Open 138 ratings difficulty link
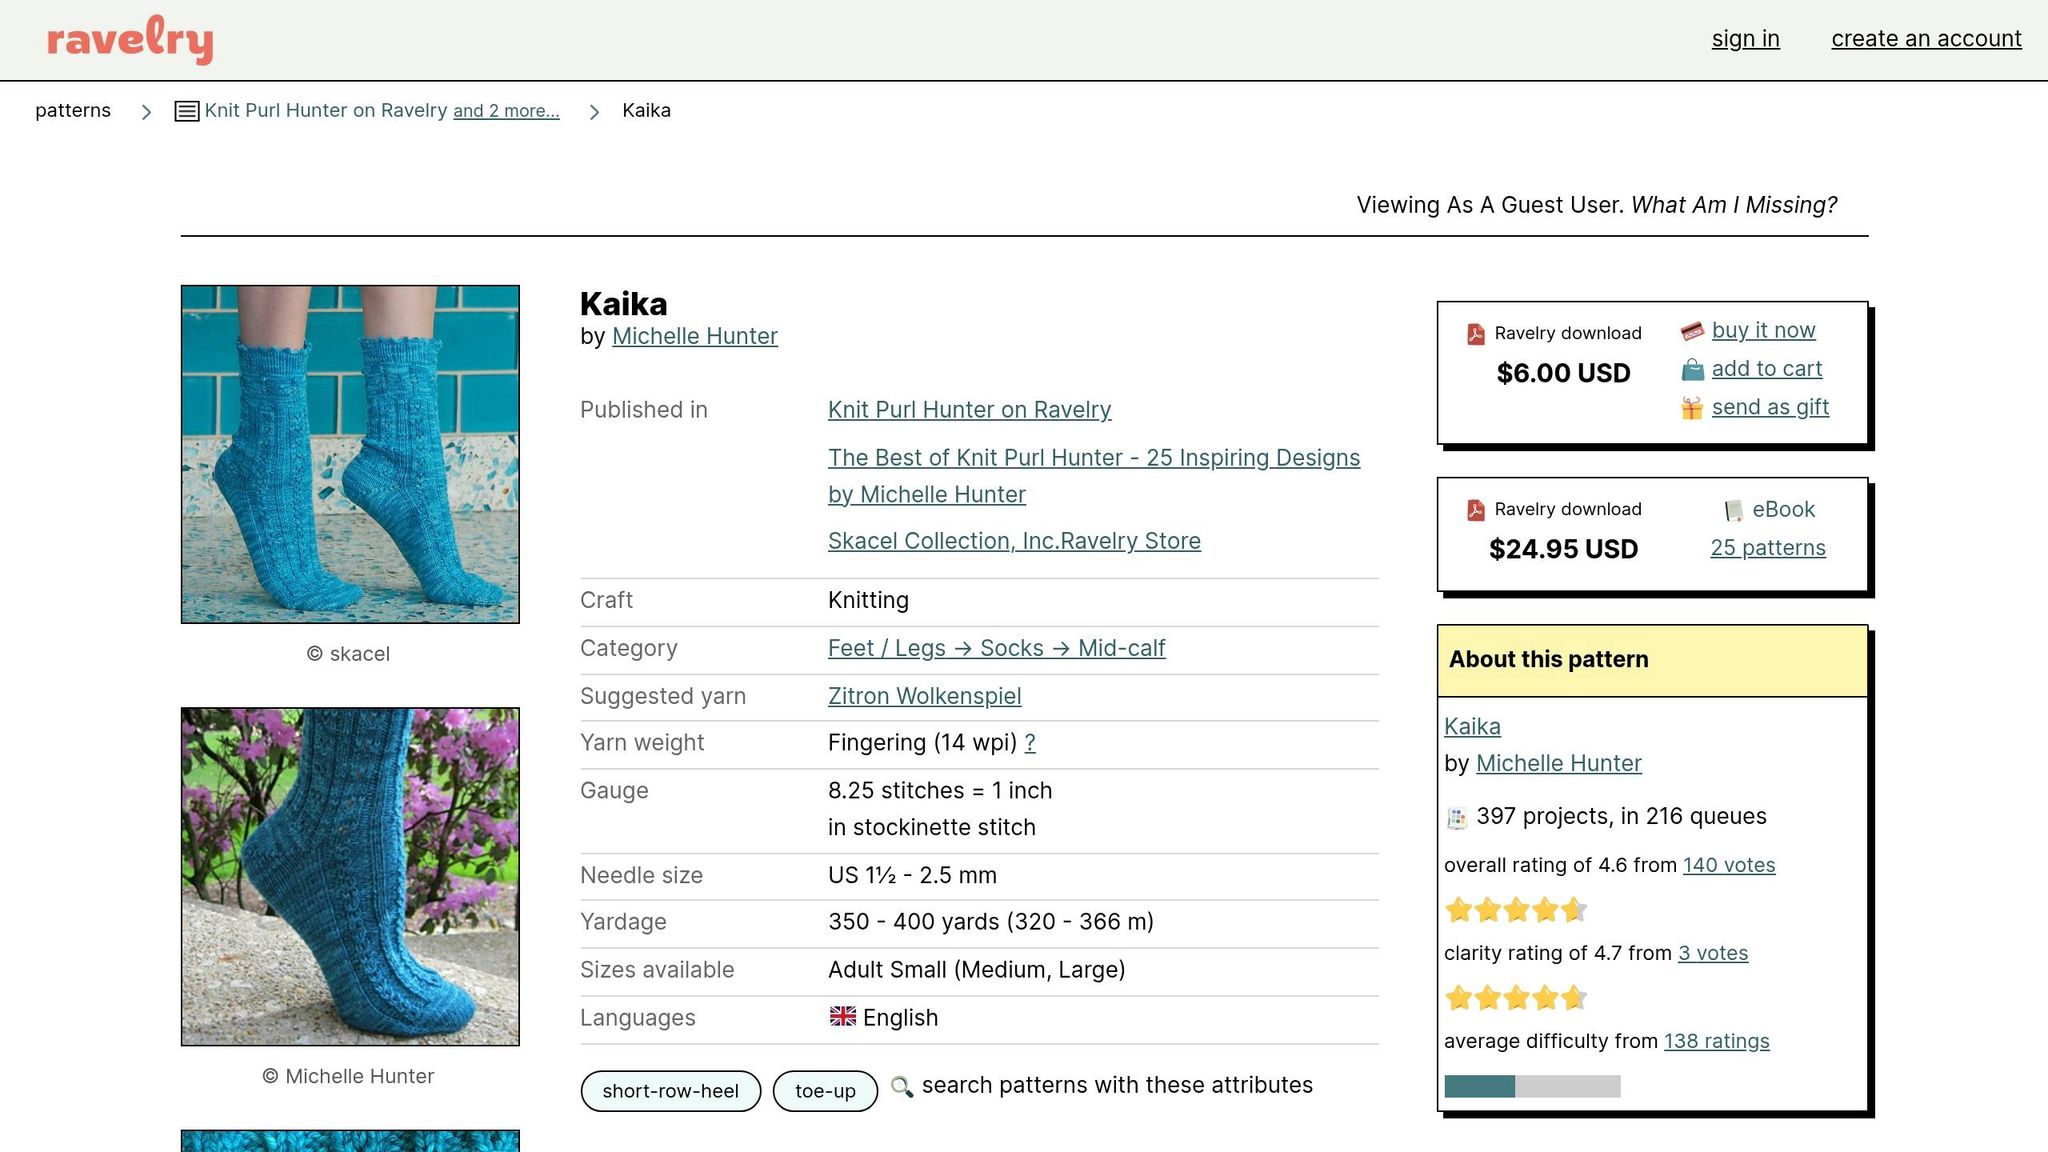 (1717, 1042)
